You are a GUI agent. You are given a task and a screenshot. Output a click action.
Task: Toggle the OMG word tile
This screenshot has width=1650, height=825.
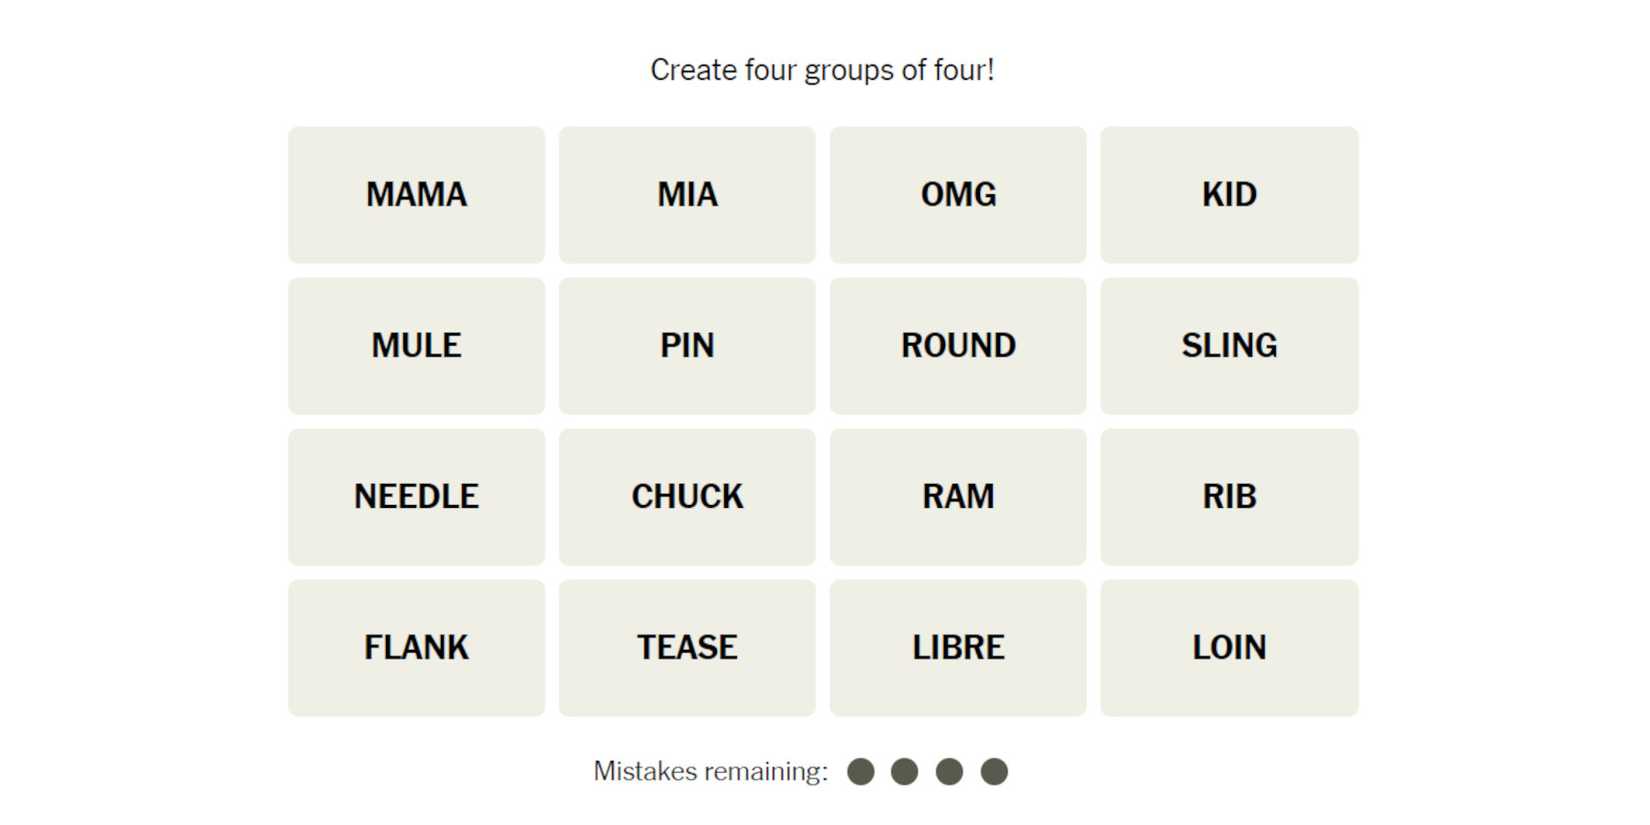958,195
